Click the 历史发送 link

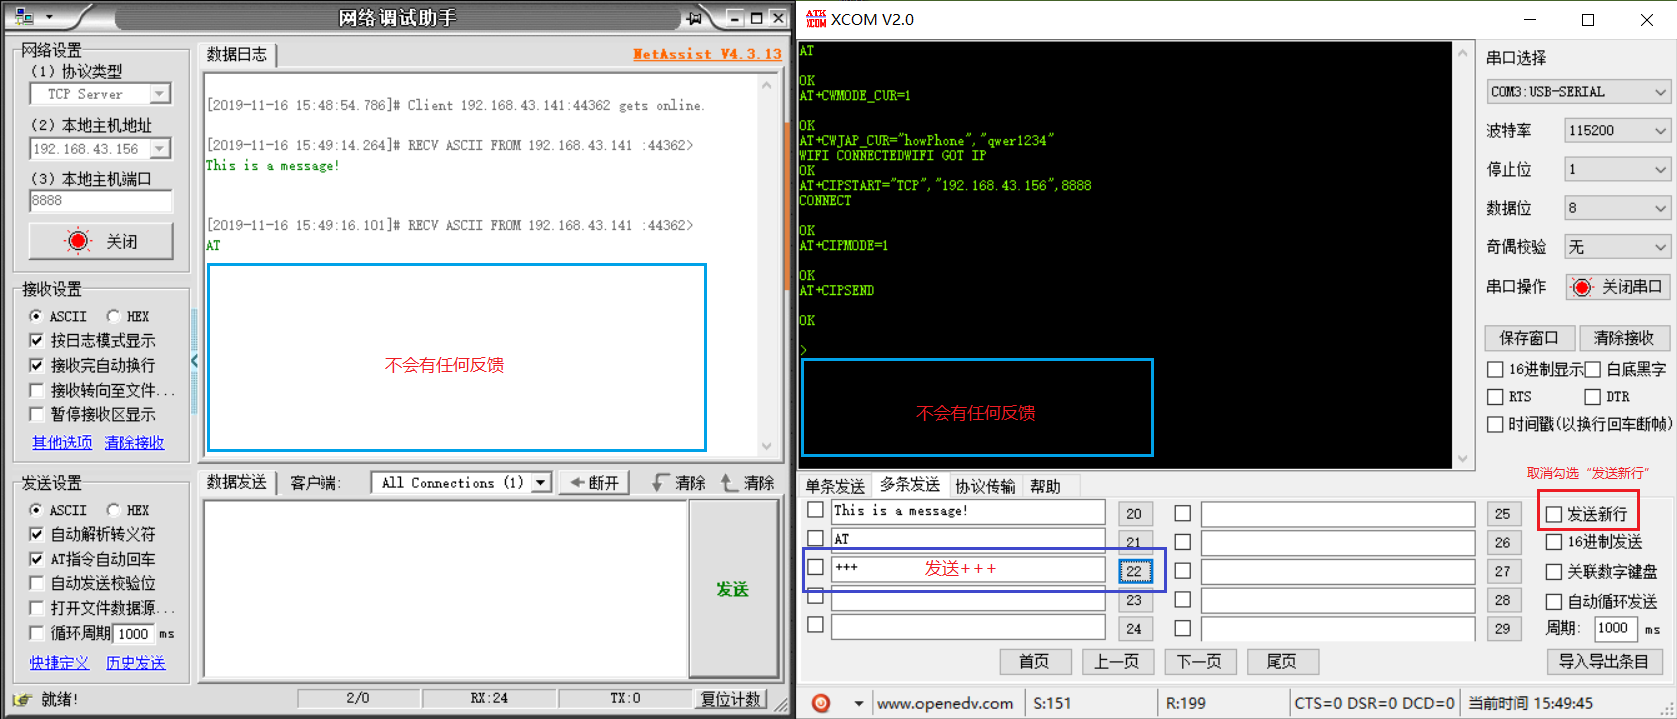point(135,663)
